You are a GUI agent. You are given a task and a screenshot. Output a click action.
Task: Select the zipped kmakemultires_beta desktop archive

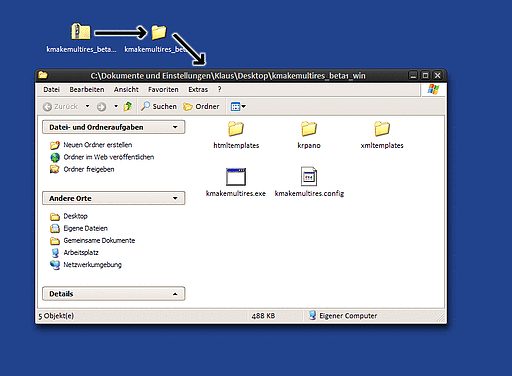pyautogui.click(x=81, y=32)
